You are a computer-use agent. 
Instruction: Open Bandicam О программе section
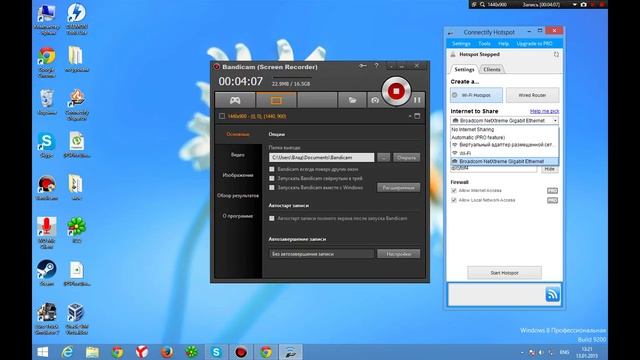238,216
